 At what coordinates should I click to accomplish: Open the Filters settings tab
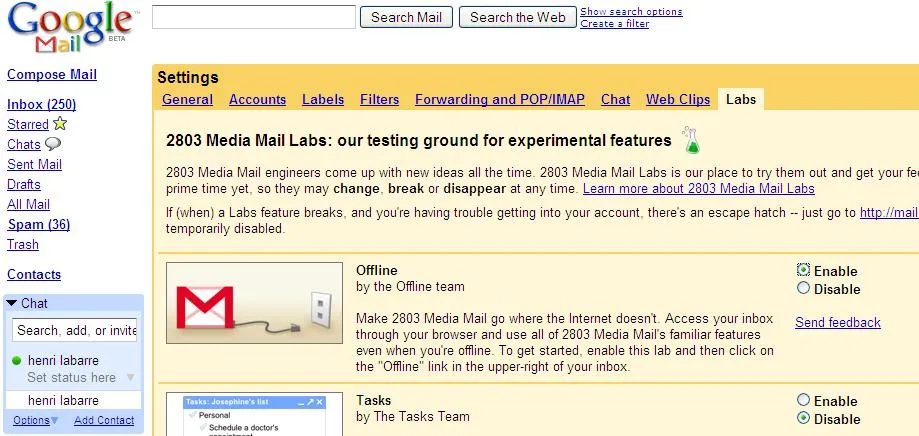point(379,99)
